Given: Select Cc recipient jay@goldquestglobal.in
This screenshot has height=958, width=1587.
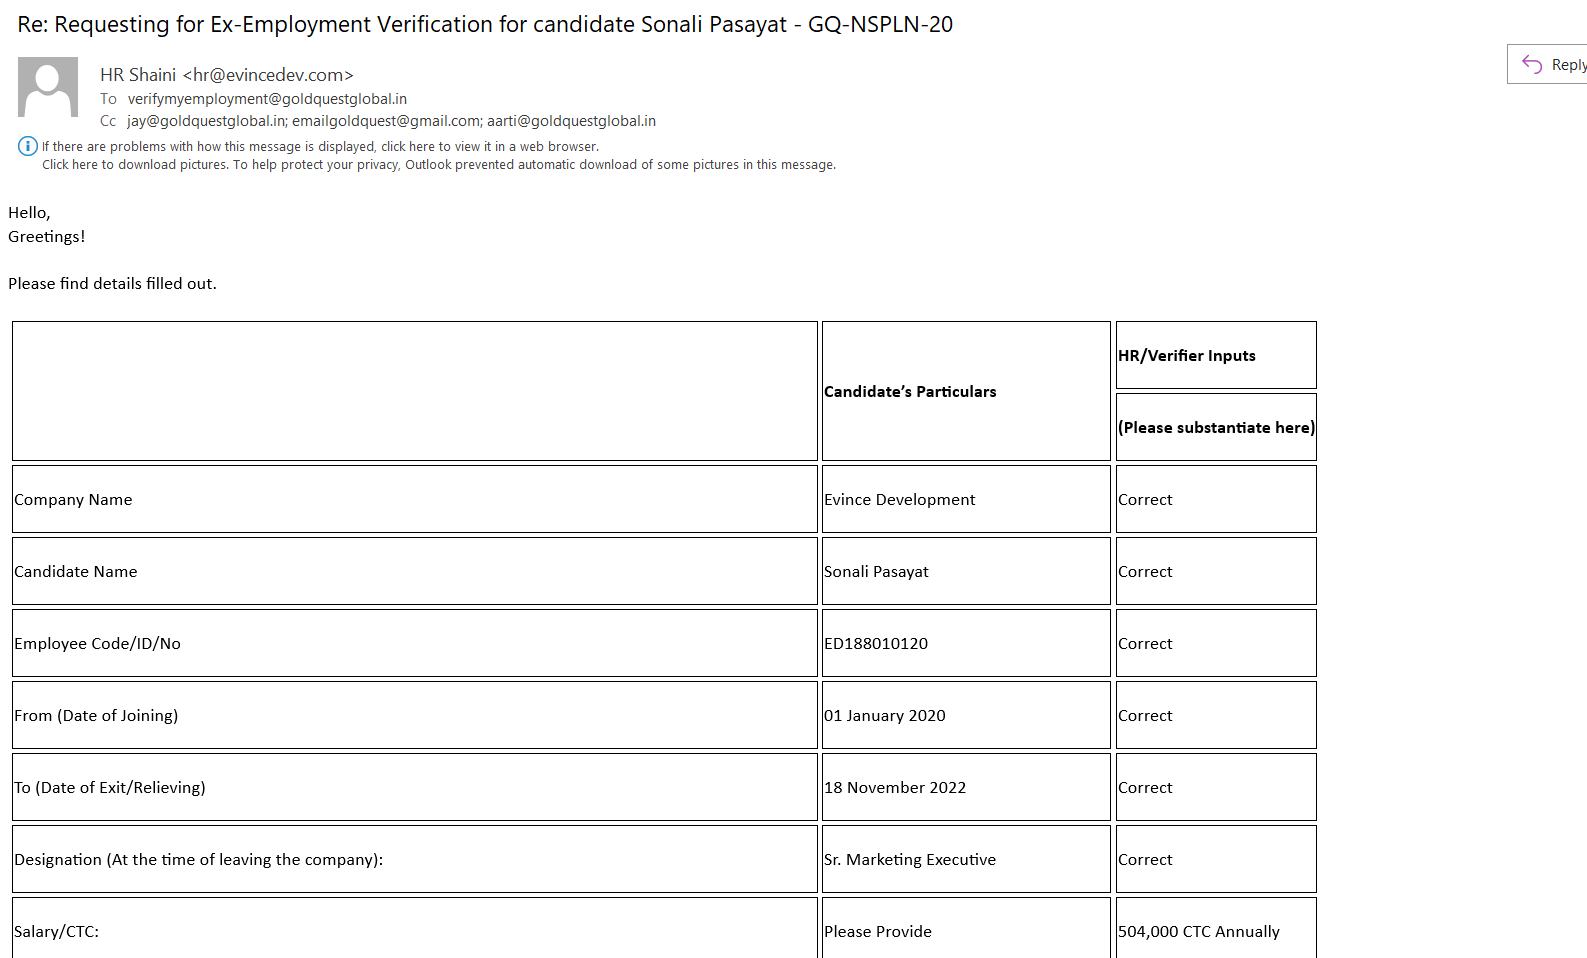Looking at the screenshot, I should [x=206, y=121].
